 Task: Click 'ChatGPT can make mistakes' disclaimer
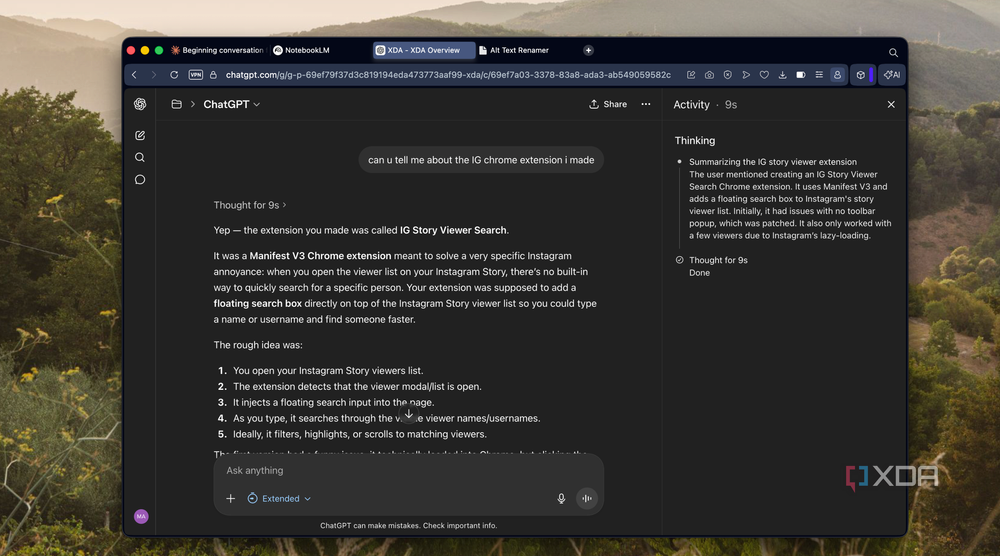coord(408,525)
